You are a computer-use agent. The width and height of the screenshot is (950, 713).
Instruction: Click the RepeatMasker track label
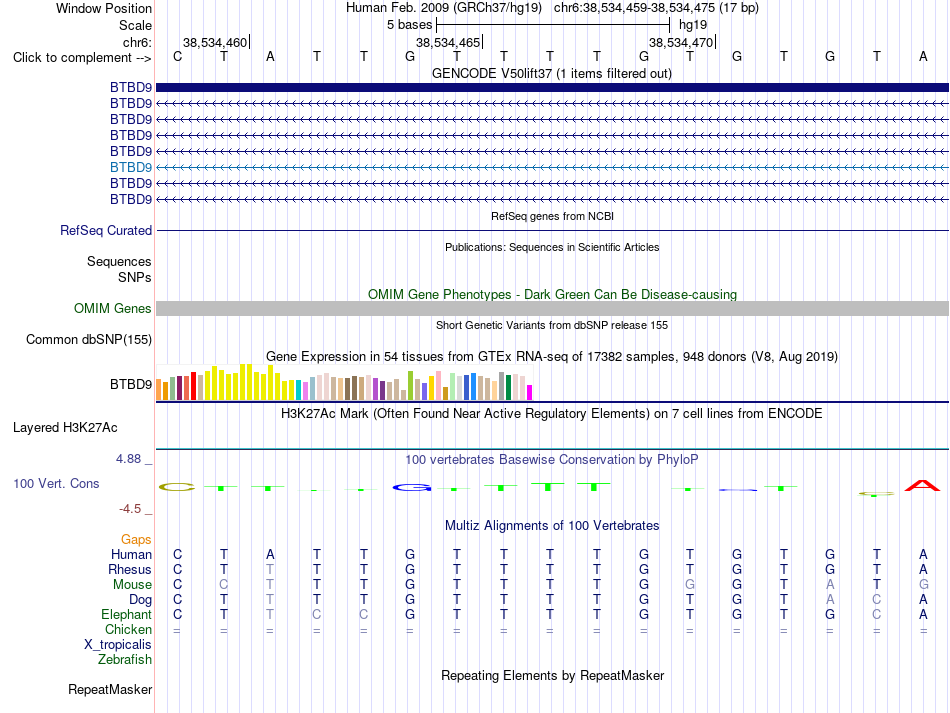(110, 689)
